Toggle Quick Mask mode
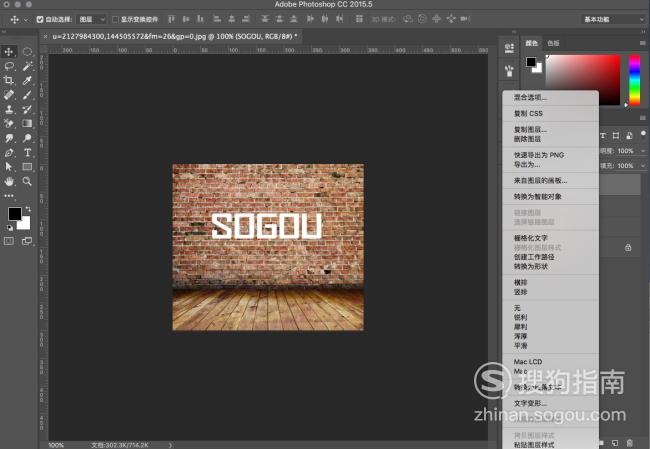Screen dimensions: 650x449 click(x=9, y=241)
